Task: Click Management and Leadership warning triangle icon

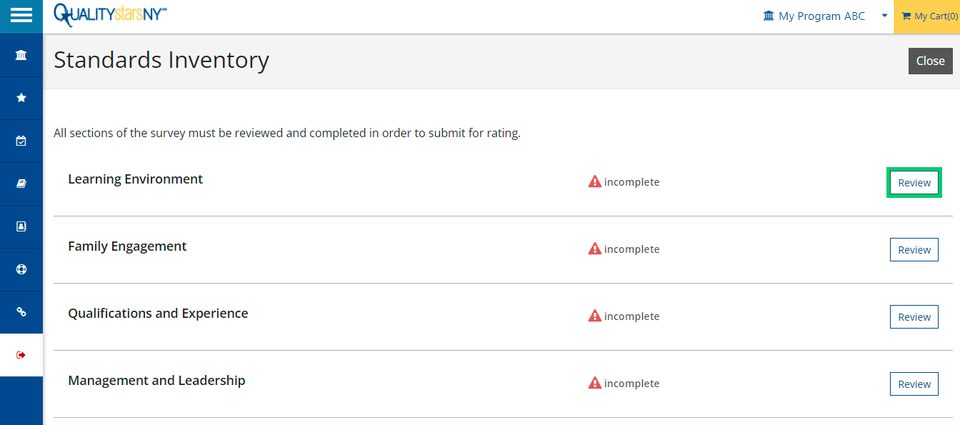Action: (594, 383)
